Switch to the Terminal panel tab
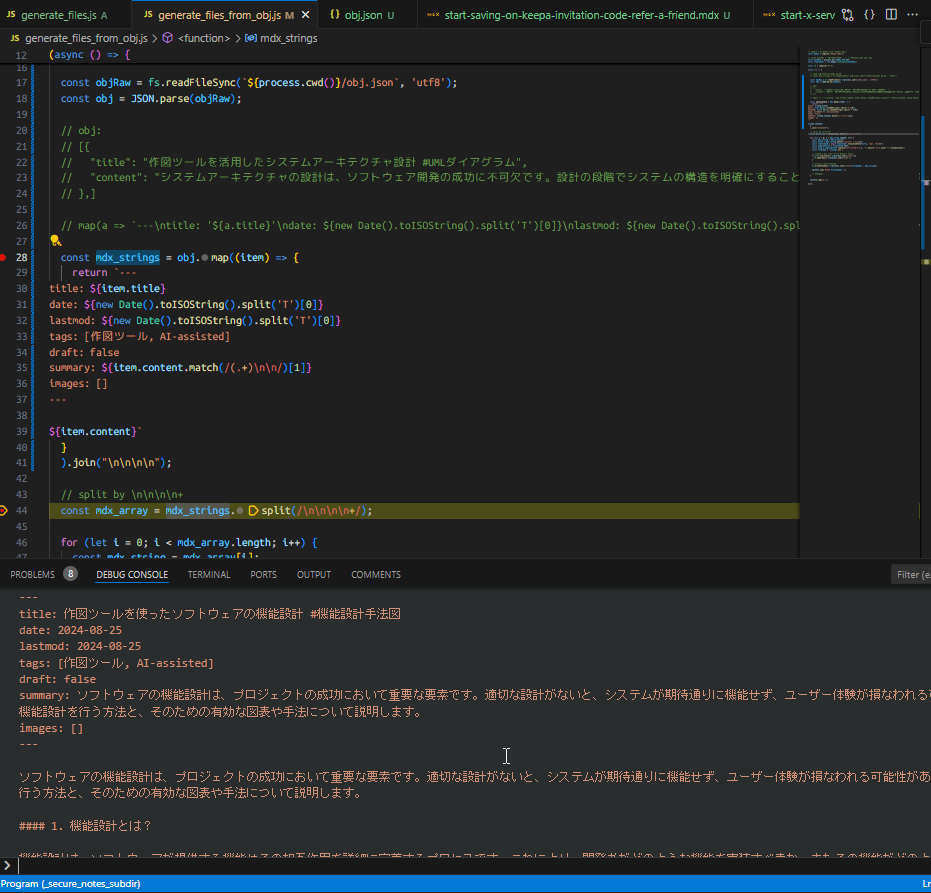The height and width of the screenshot is (893, 931). [x=209, y=575]
